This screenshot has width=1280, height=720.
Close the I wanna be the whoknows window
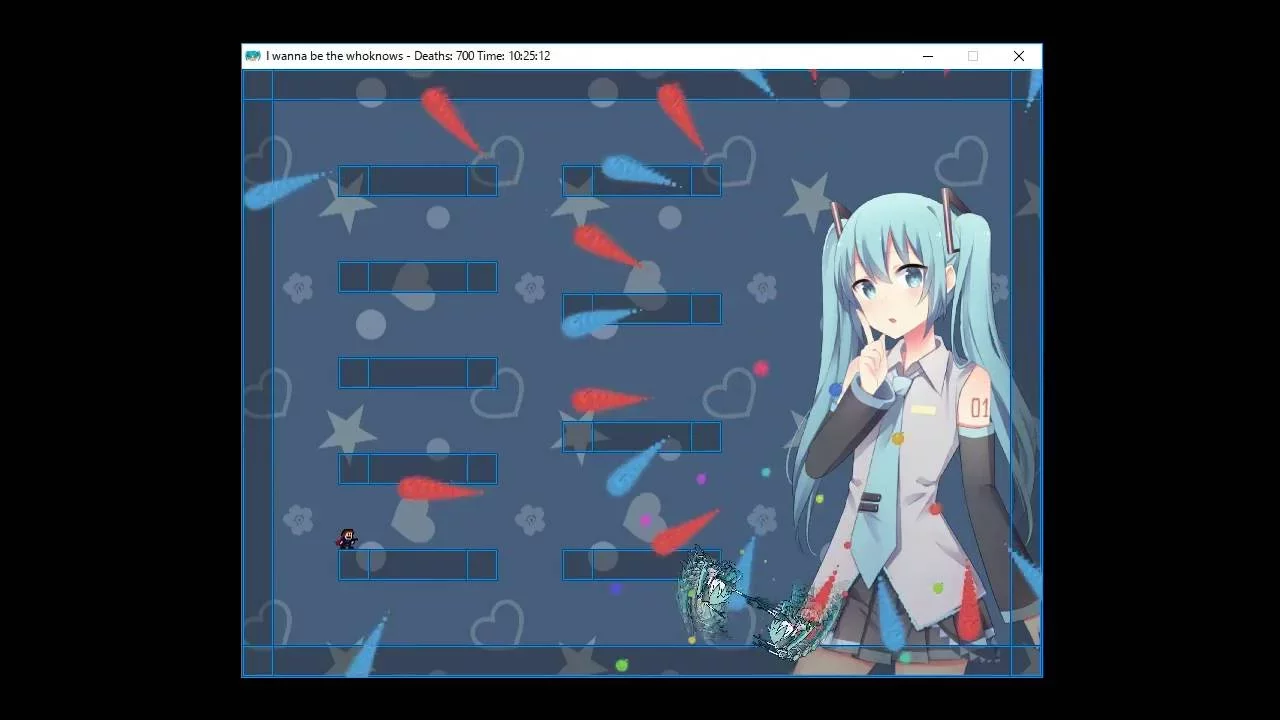1019,56
